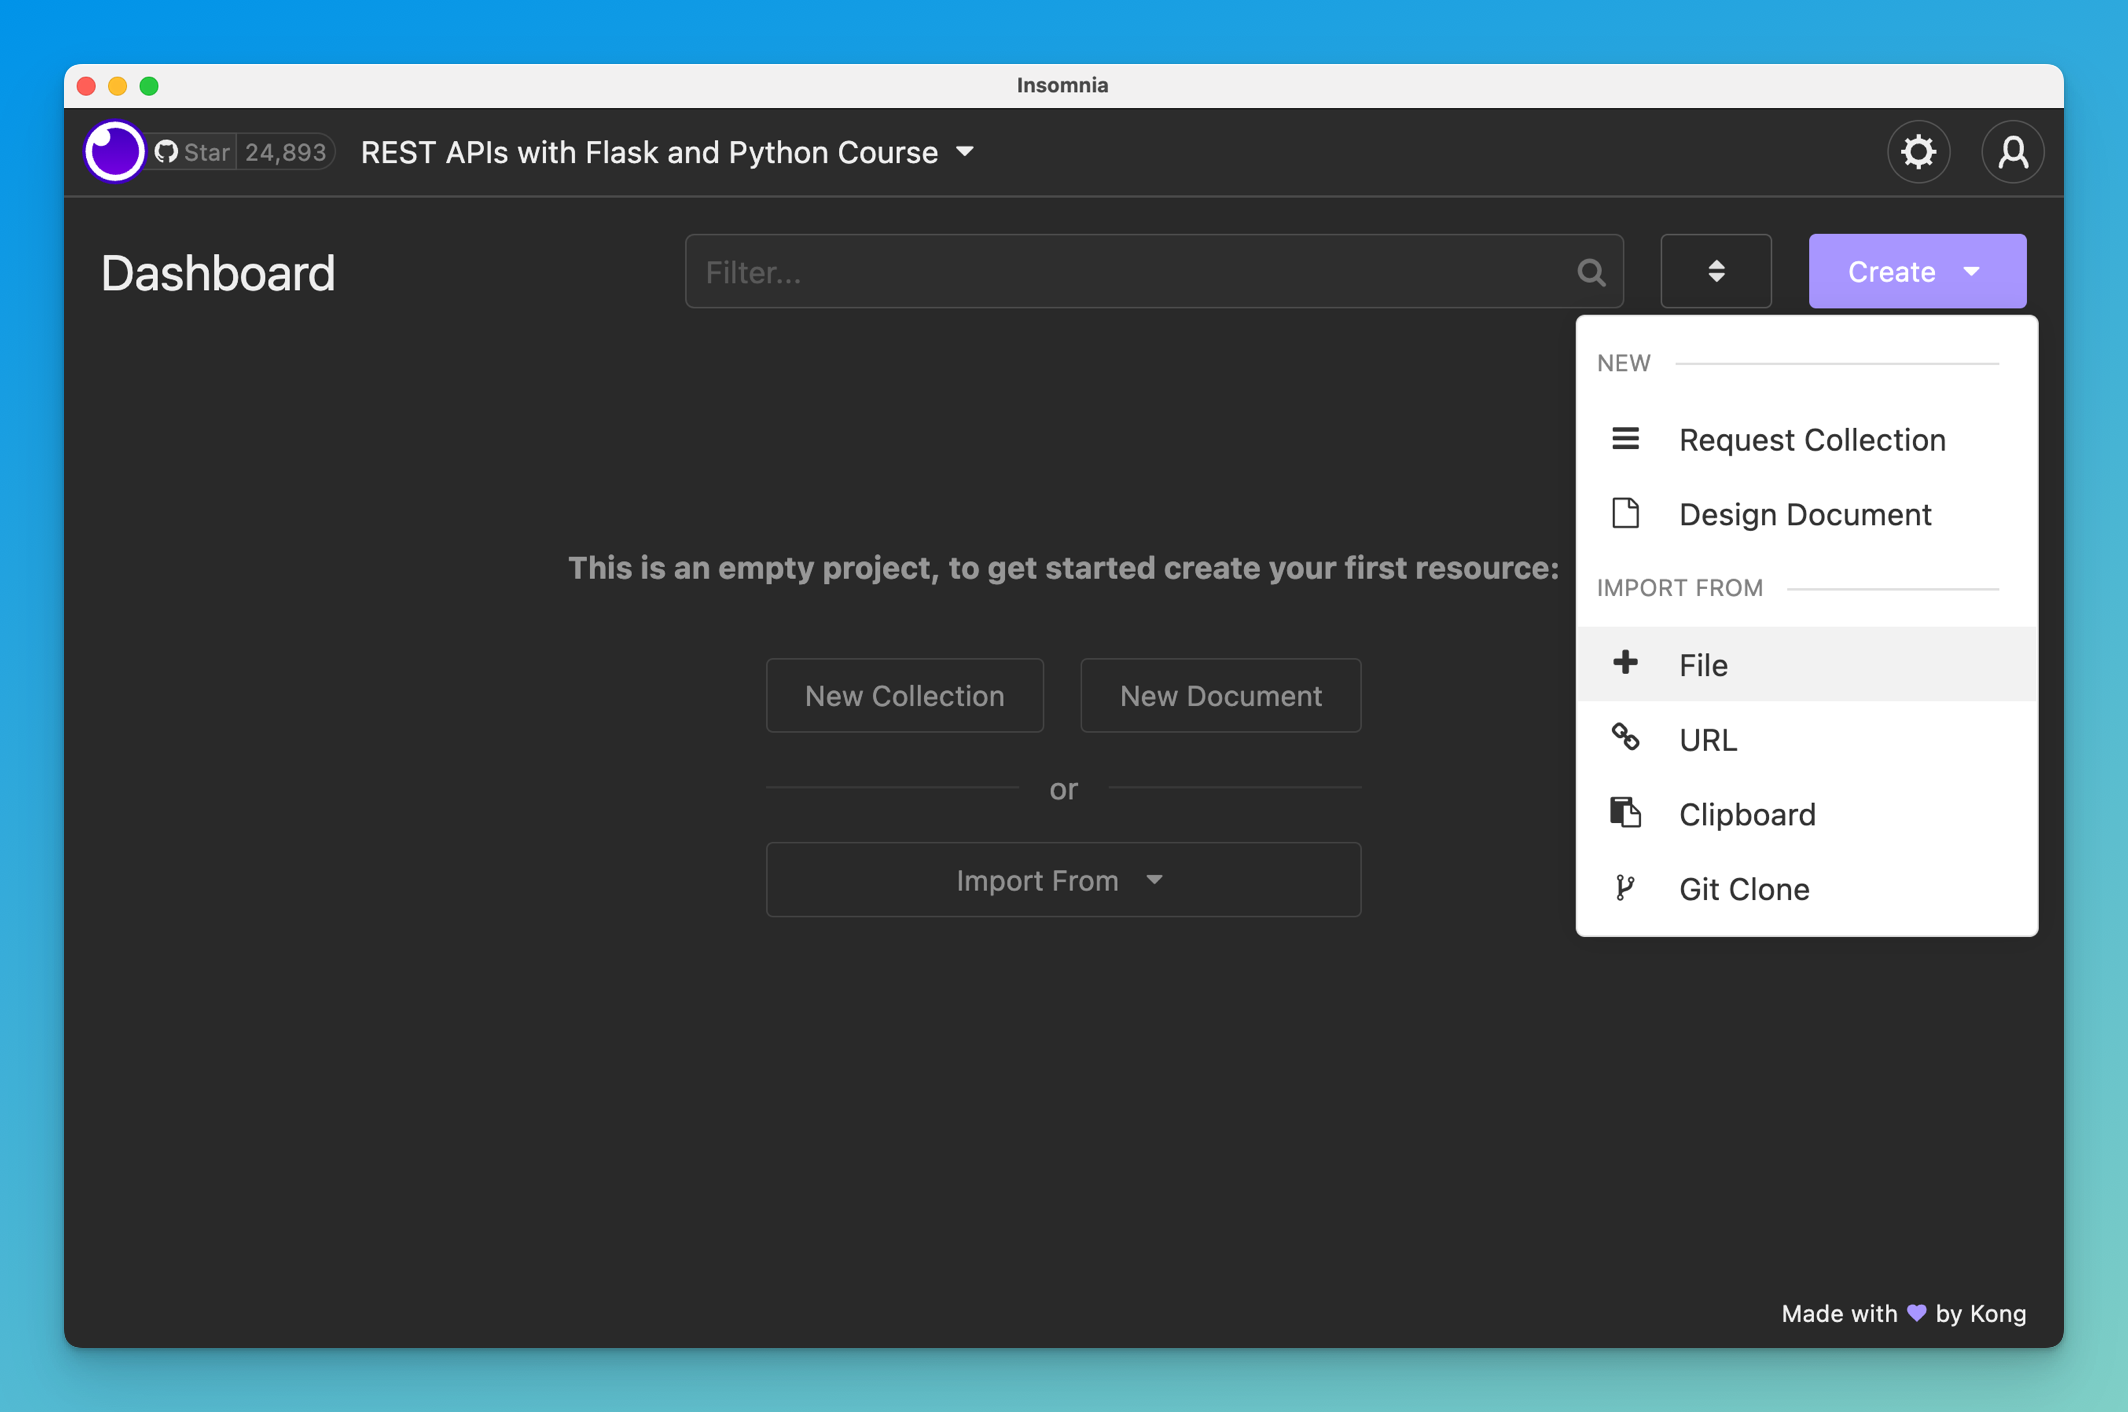Screen dimensions: 2128x1412
Task: Click the user account icon
Action: tap(2012, 152)
